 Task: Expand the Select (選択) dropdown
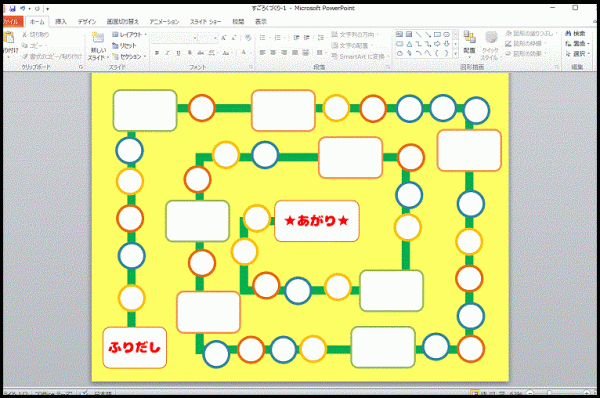[x=578, y=54]
